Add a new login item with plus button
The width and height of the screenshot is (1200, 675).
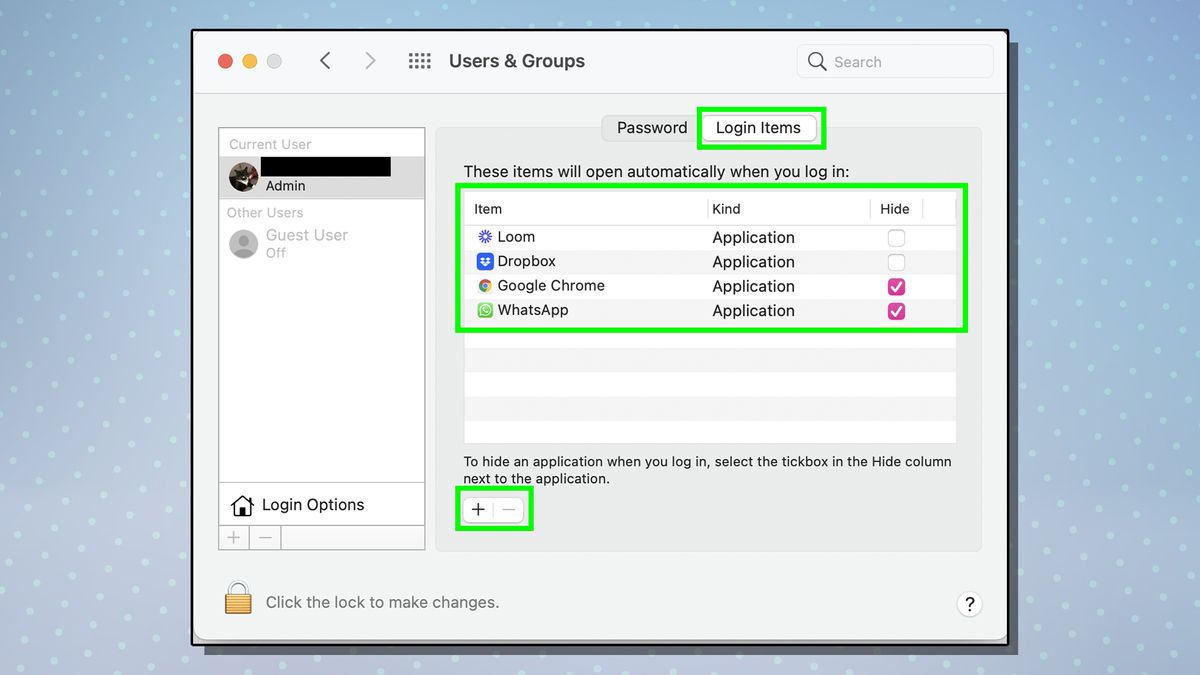pos(478,509)
